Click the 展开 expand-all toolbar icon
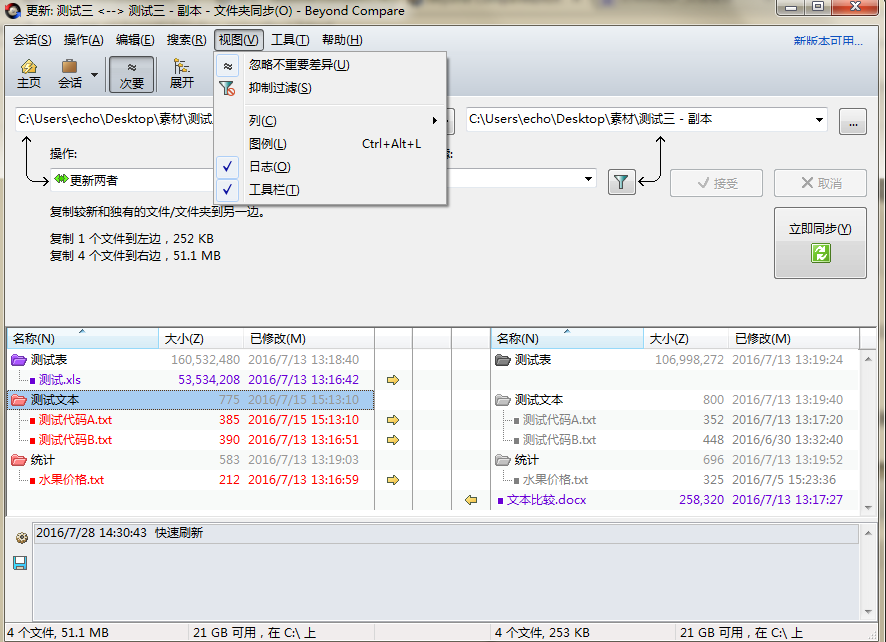The height and width of the screenshot is (642, 886). (182, 73)
